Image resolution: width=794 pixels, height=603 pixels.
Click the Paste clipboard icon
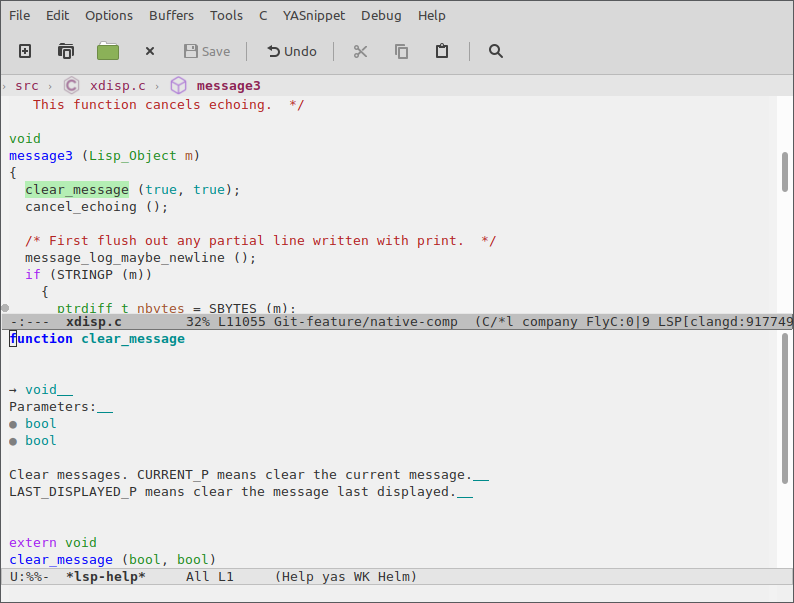(x=442, y=51)
